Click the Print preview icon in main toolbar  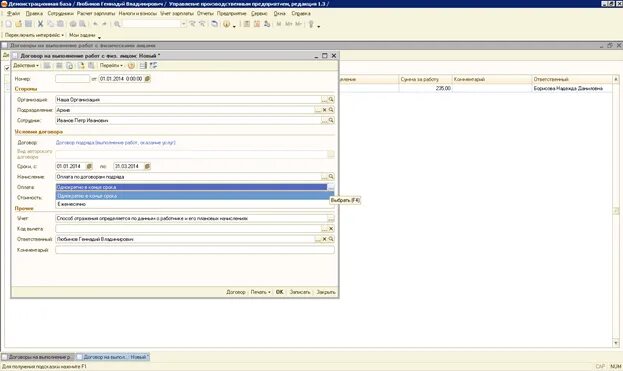click(82, 24)
